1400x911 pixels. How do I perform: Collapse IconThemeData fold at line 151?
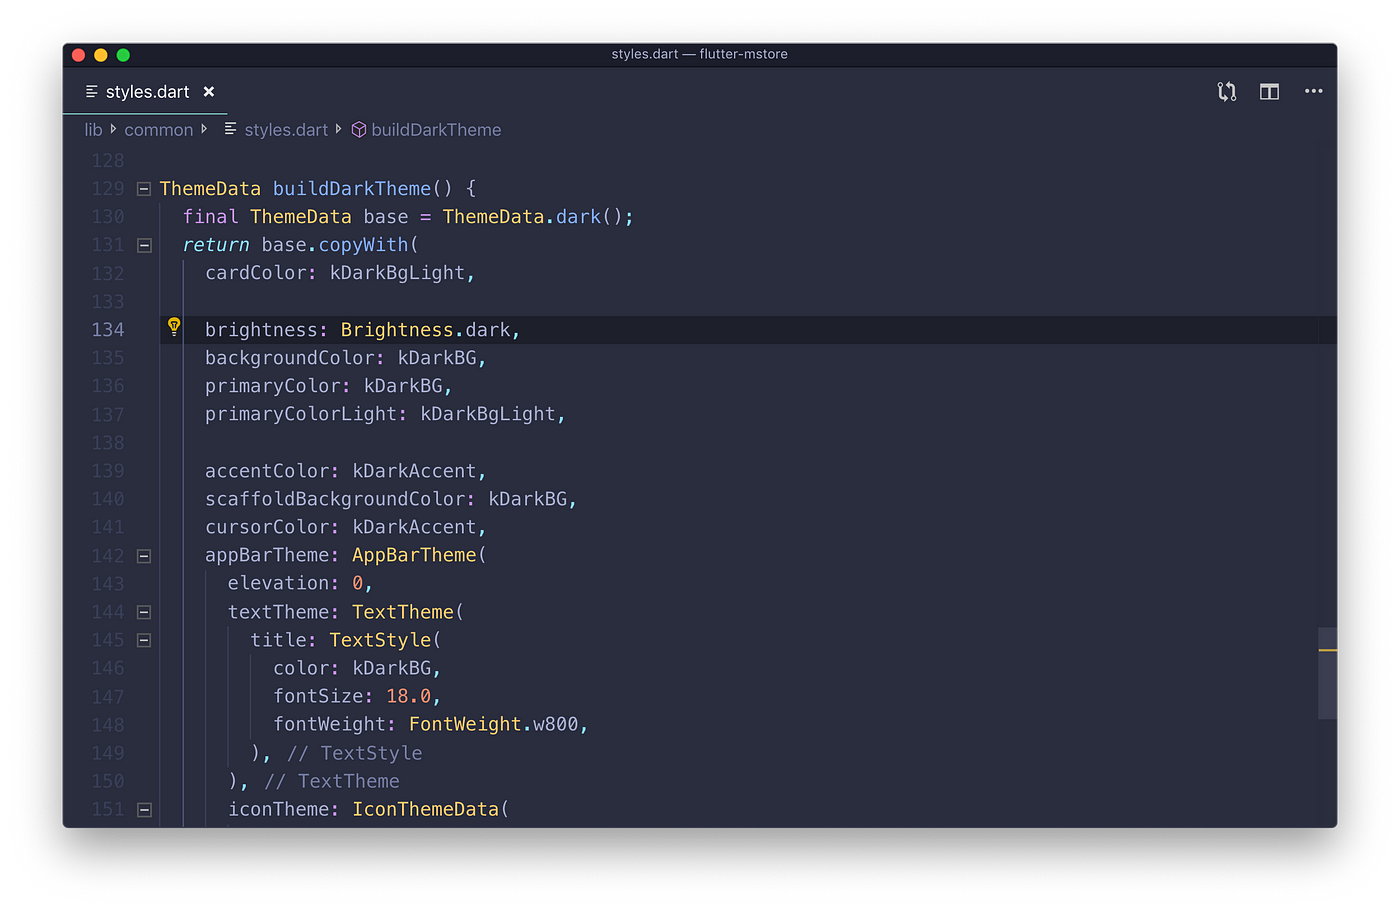[x=144, y=810]
